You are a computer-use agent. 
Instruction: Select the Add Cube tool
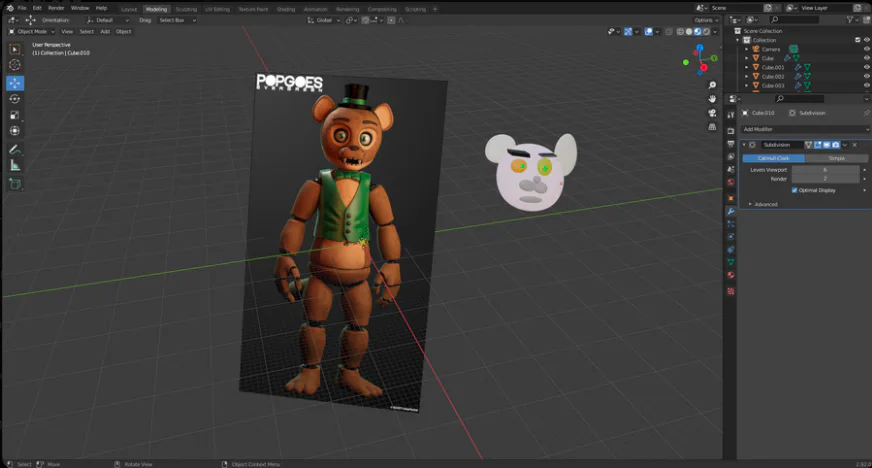[15, 184]
